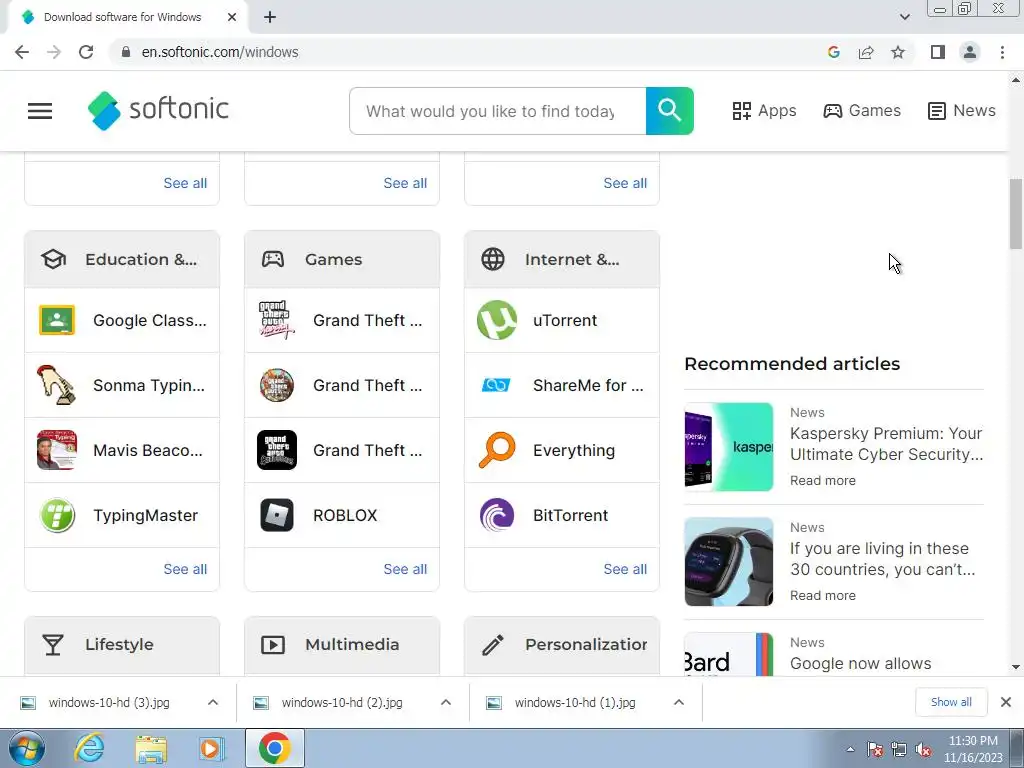Open the Personalization category header

(x=562, y=645)
